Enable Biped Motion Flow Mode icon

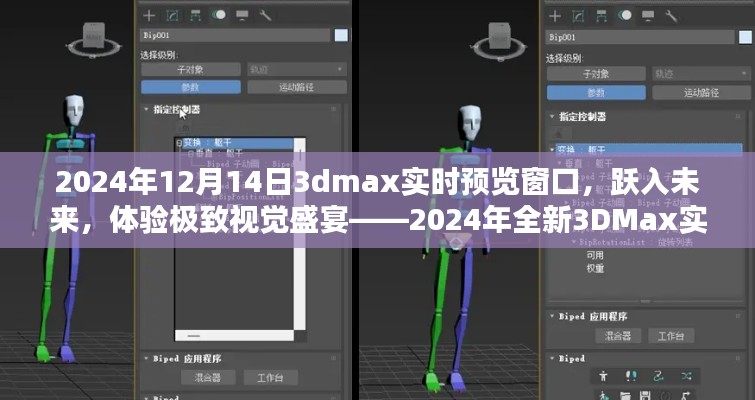click(x=658, y=376)
